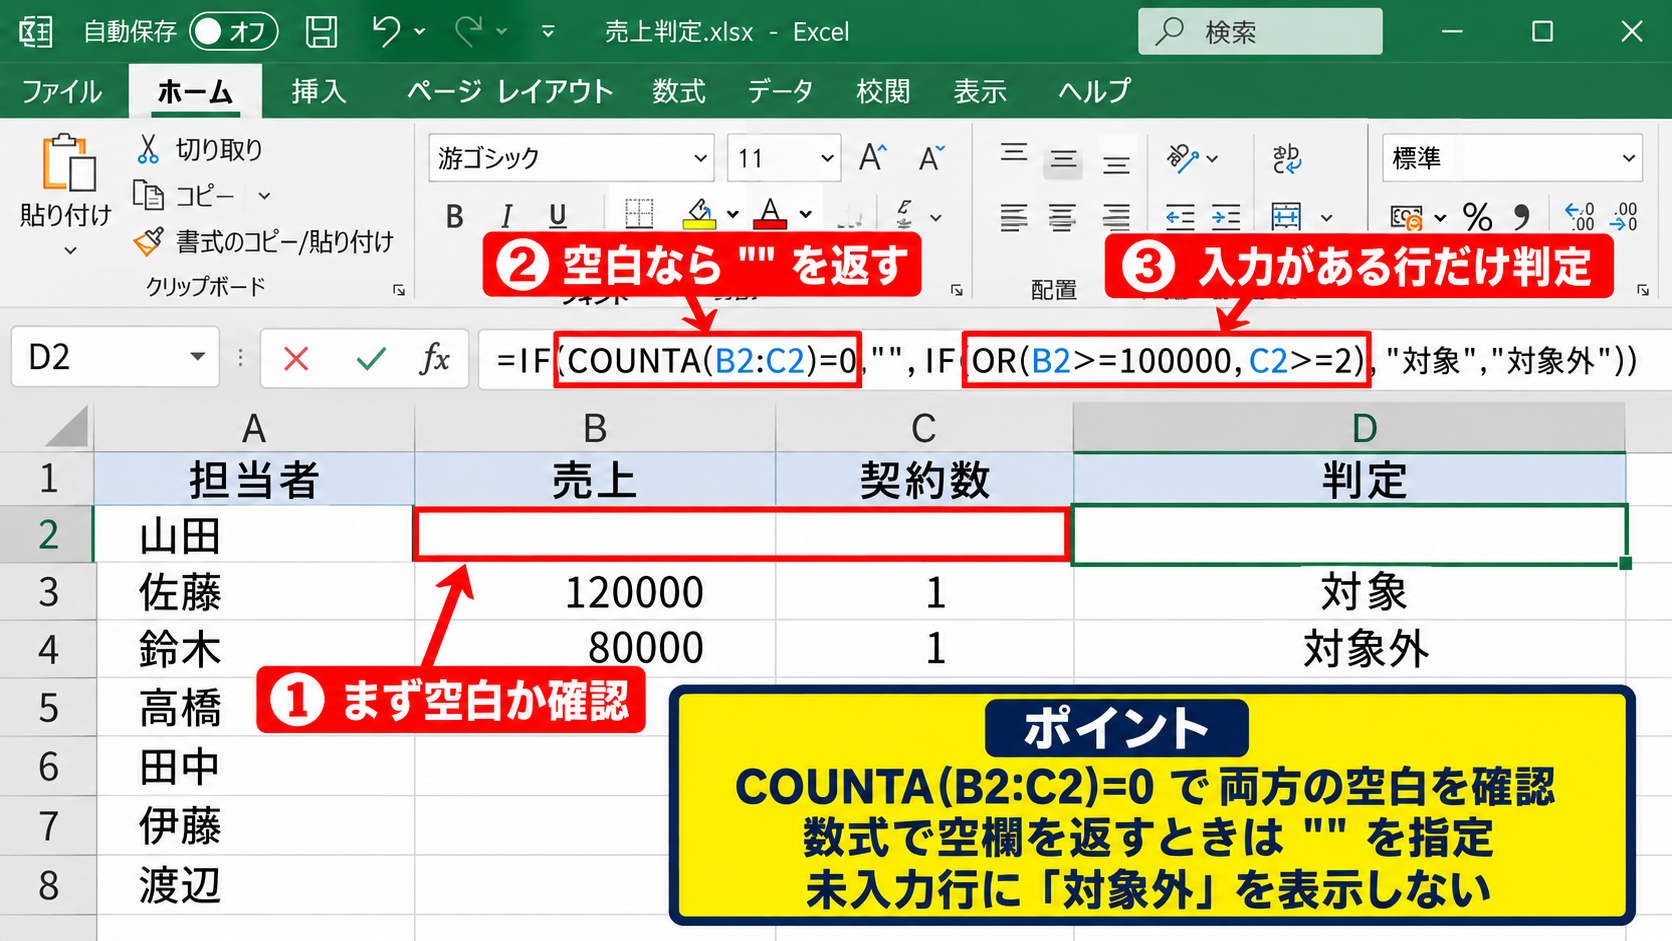Click the red font color swatch
Viewport: 1672px width, 941px height.
(x=770, y=214)
